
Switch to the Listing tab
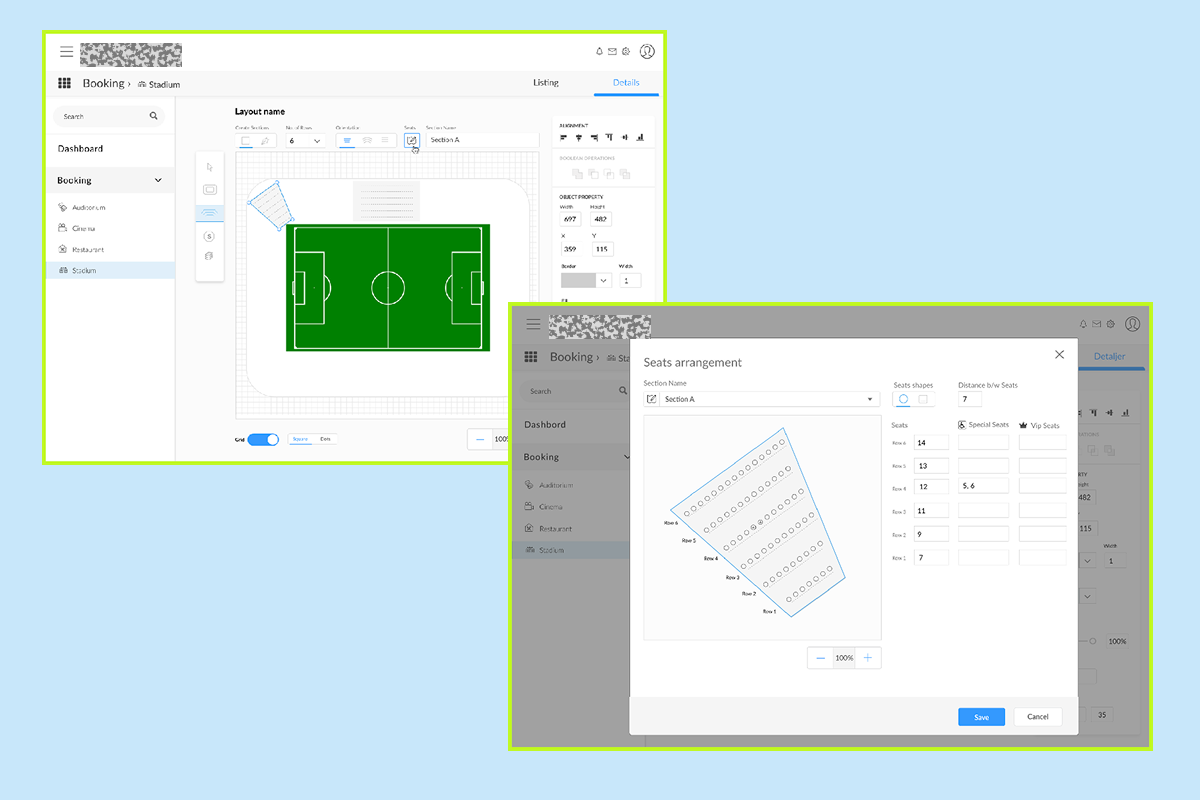tap(546, 83)
